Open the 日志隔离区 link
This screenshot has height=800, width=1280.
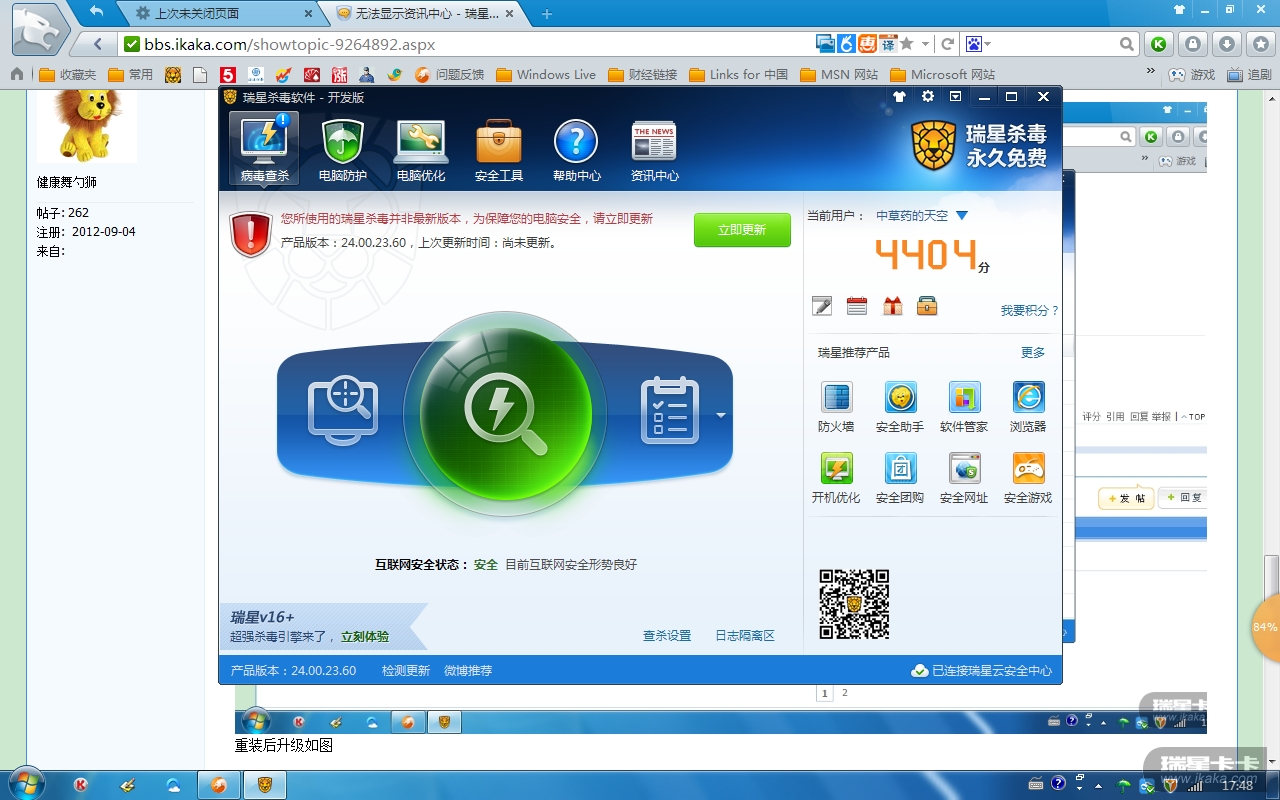coord(745,636)
